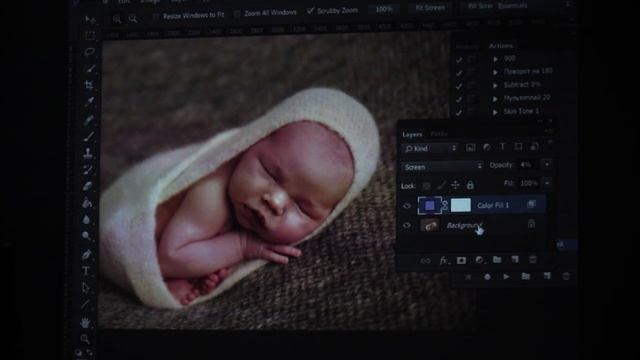640x360 pixels.
Task: Lock all layer attributes padlock
Action: [470, 185]
